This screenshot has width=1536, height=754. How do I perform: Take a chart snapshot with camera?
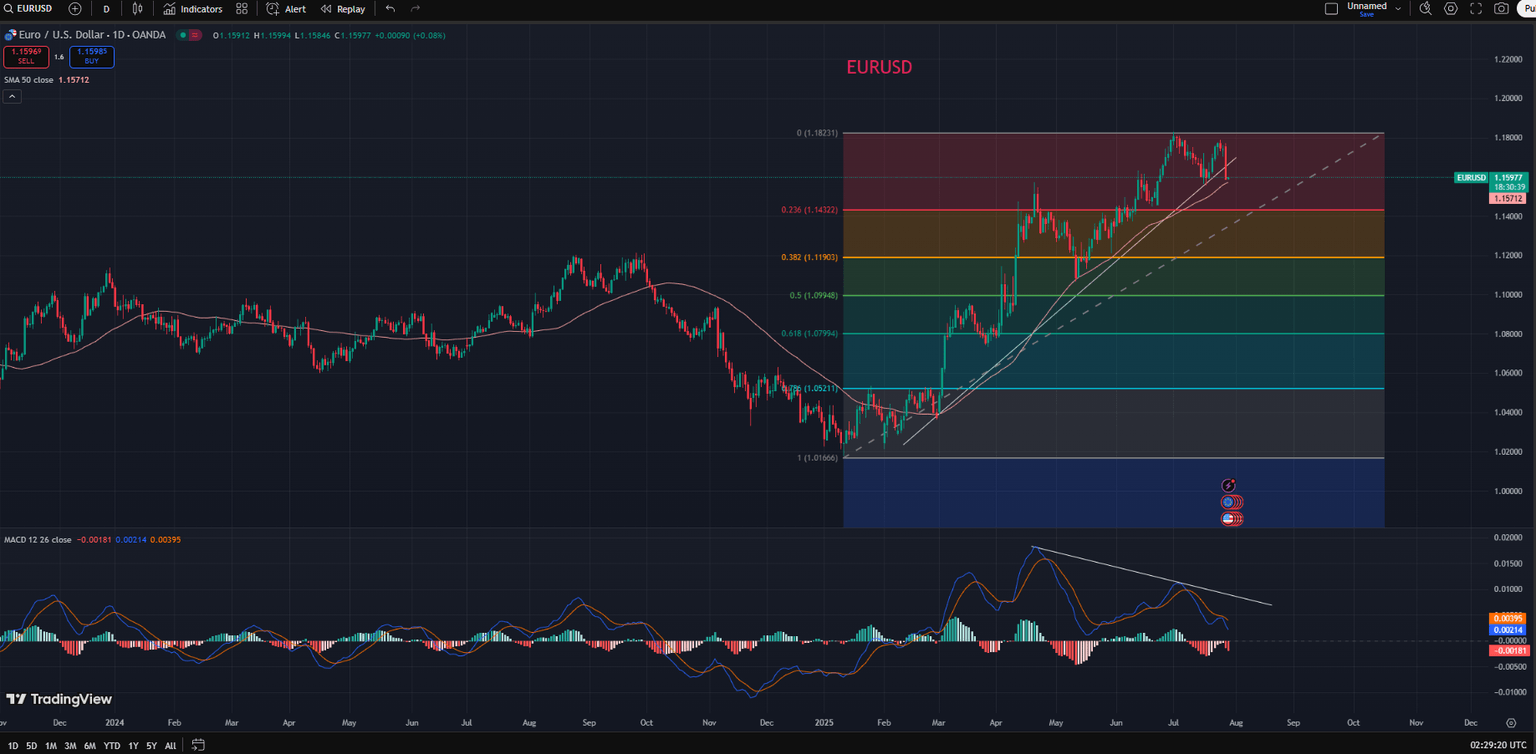click(1501, 9)
